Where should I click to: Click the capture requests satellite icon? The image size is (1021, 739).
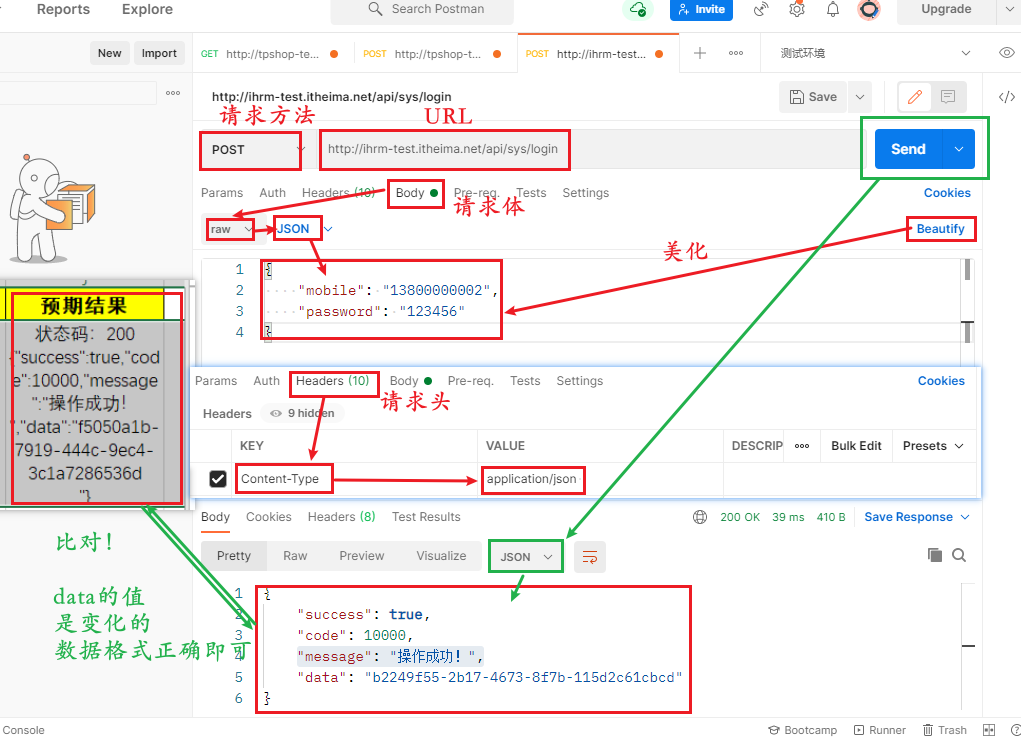tap(760, 9)
